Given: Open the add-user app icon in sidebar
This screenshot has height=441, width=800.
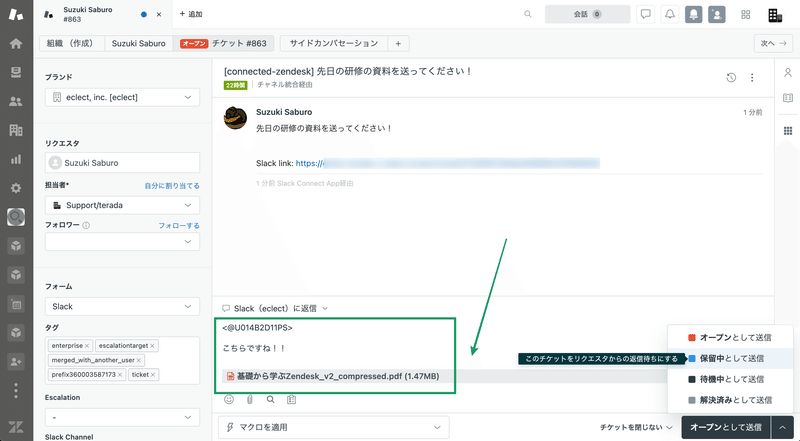Looking at the screenshot, I should coord(16,362).
